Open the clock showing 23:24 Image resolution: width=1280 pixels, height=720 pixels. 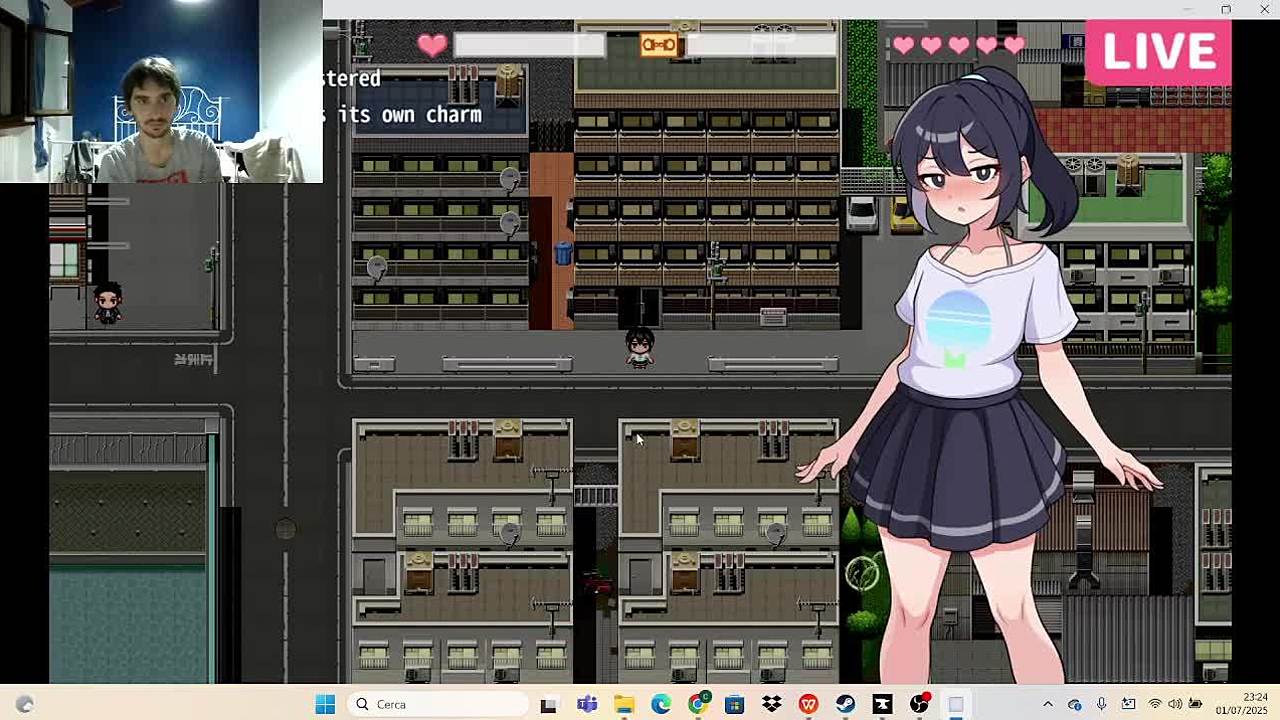[1242, 704]
